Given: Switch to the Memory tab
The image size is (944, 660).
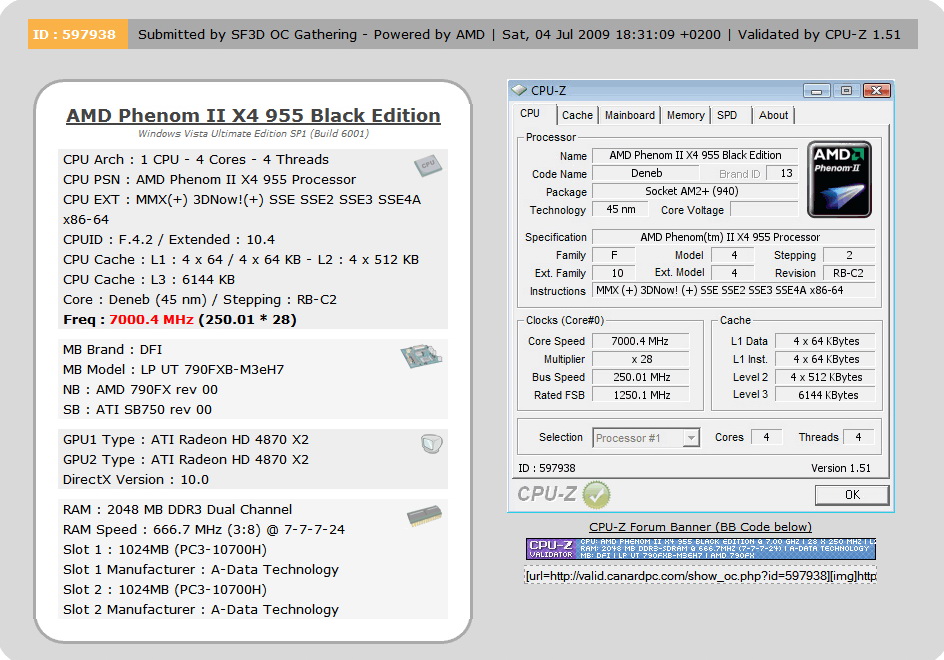Looking at the screenshot, I should [686, 115].
